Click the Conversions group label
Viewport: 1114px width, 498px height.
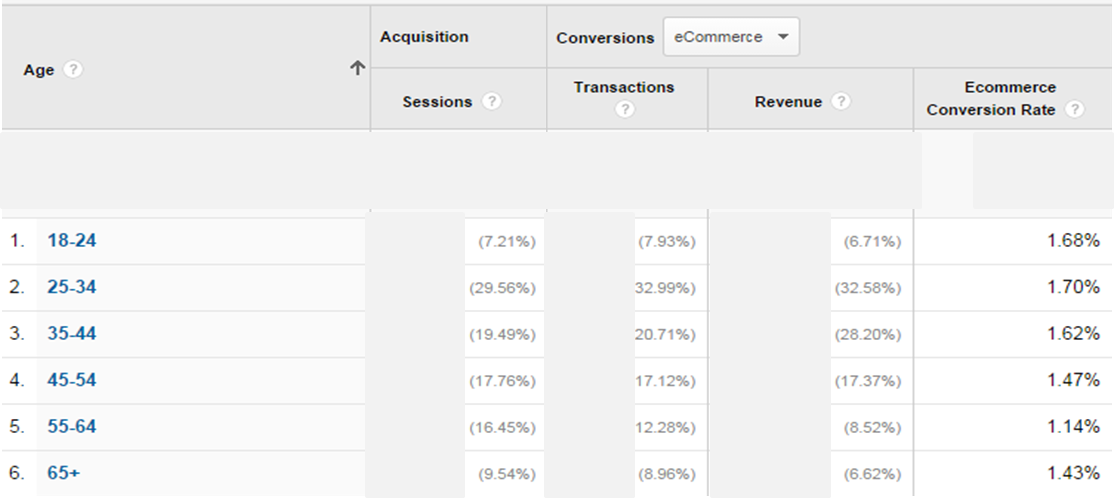click(605, 38)
